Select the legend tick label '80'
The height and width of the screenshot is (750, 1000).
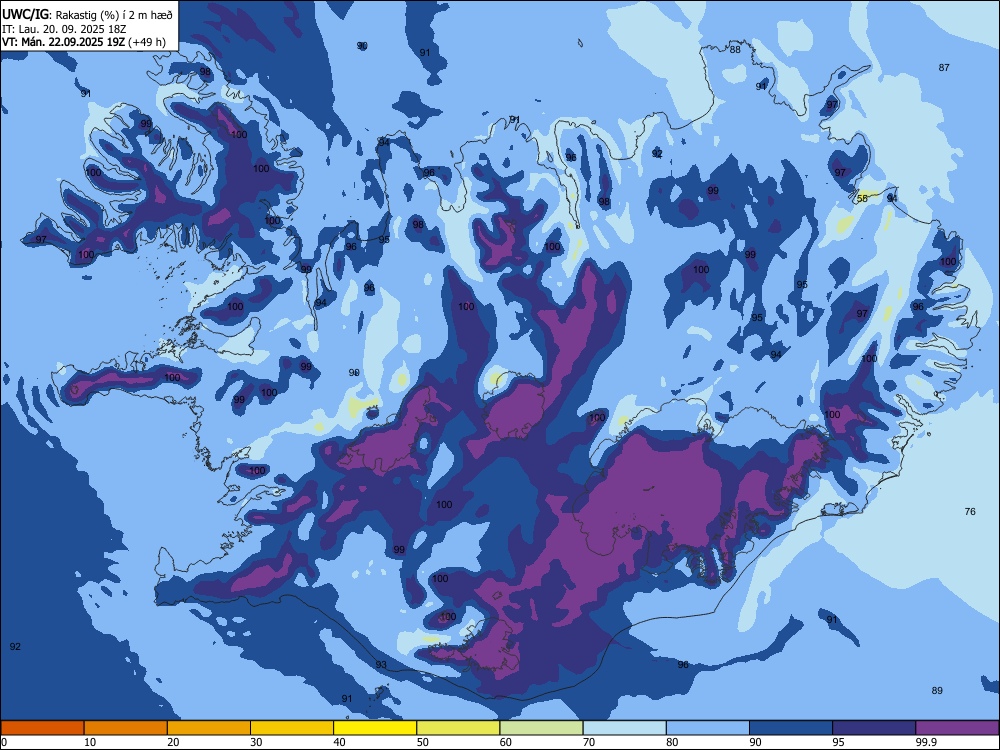pyautogui.click(x=672, y=742)
